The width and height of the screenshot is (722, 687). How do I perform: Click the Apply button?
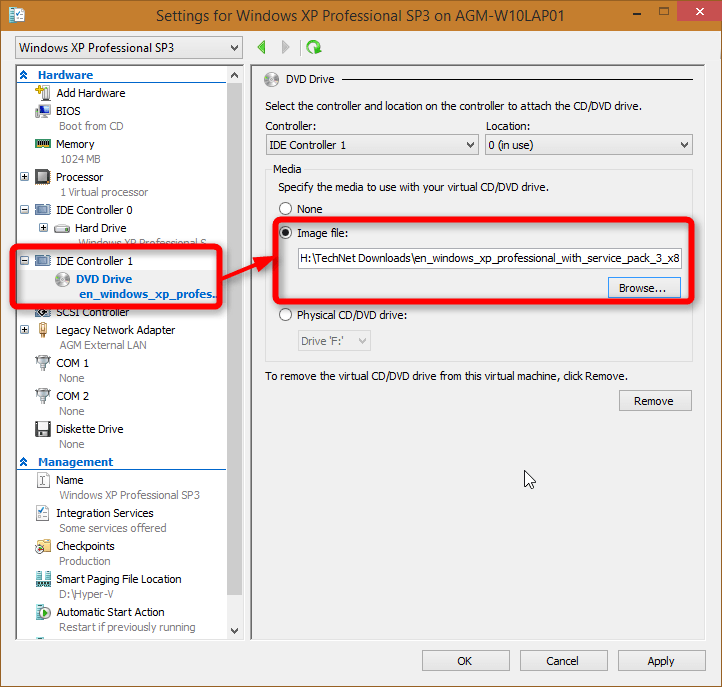pos(661,661)
